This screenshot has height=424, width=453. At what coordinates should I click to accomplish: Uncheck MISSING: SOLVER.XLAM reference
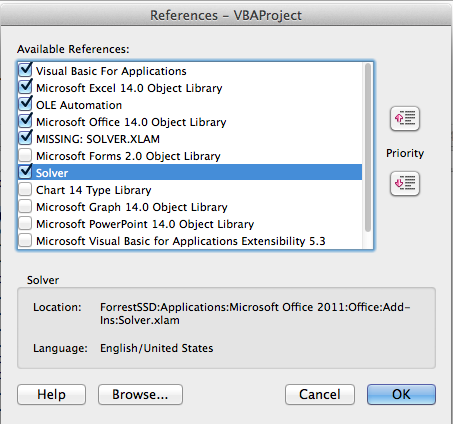tap(25, 138)
